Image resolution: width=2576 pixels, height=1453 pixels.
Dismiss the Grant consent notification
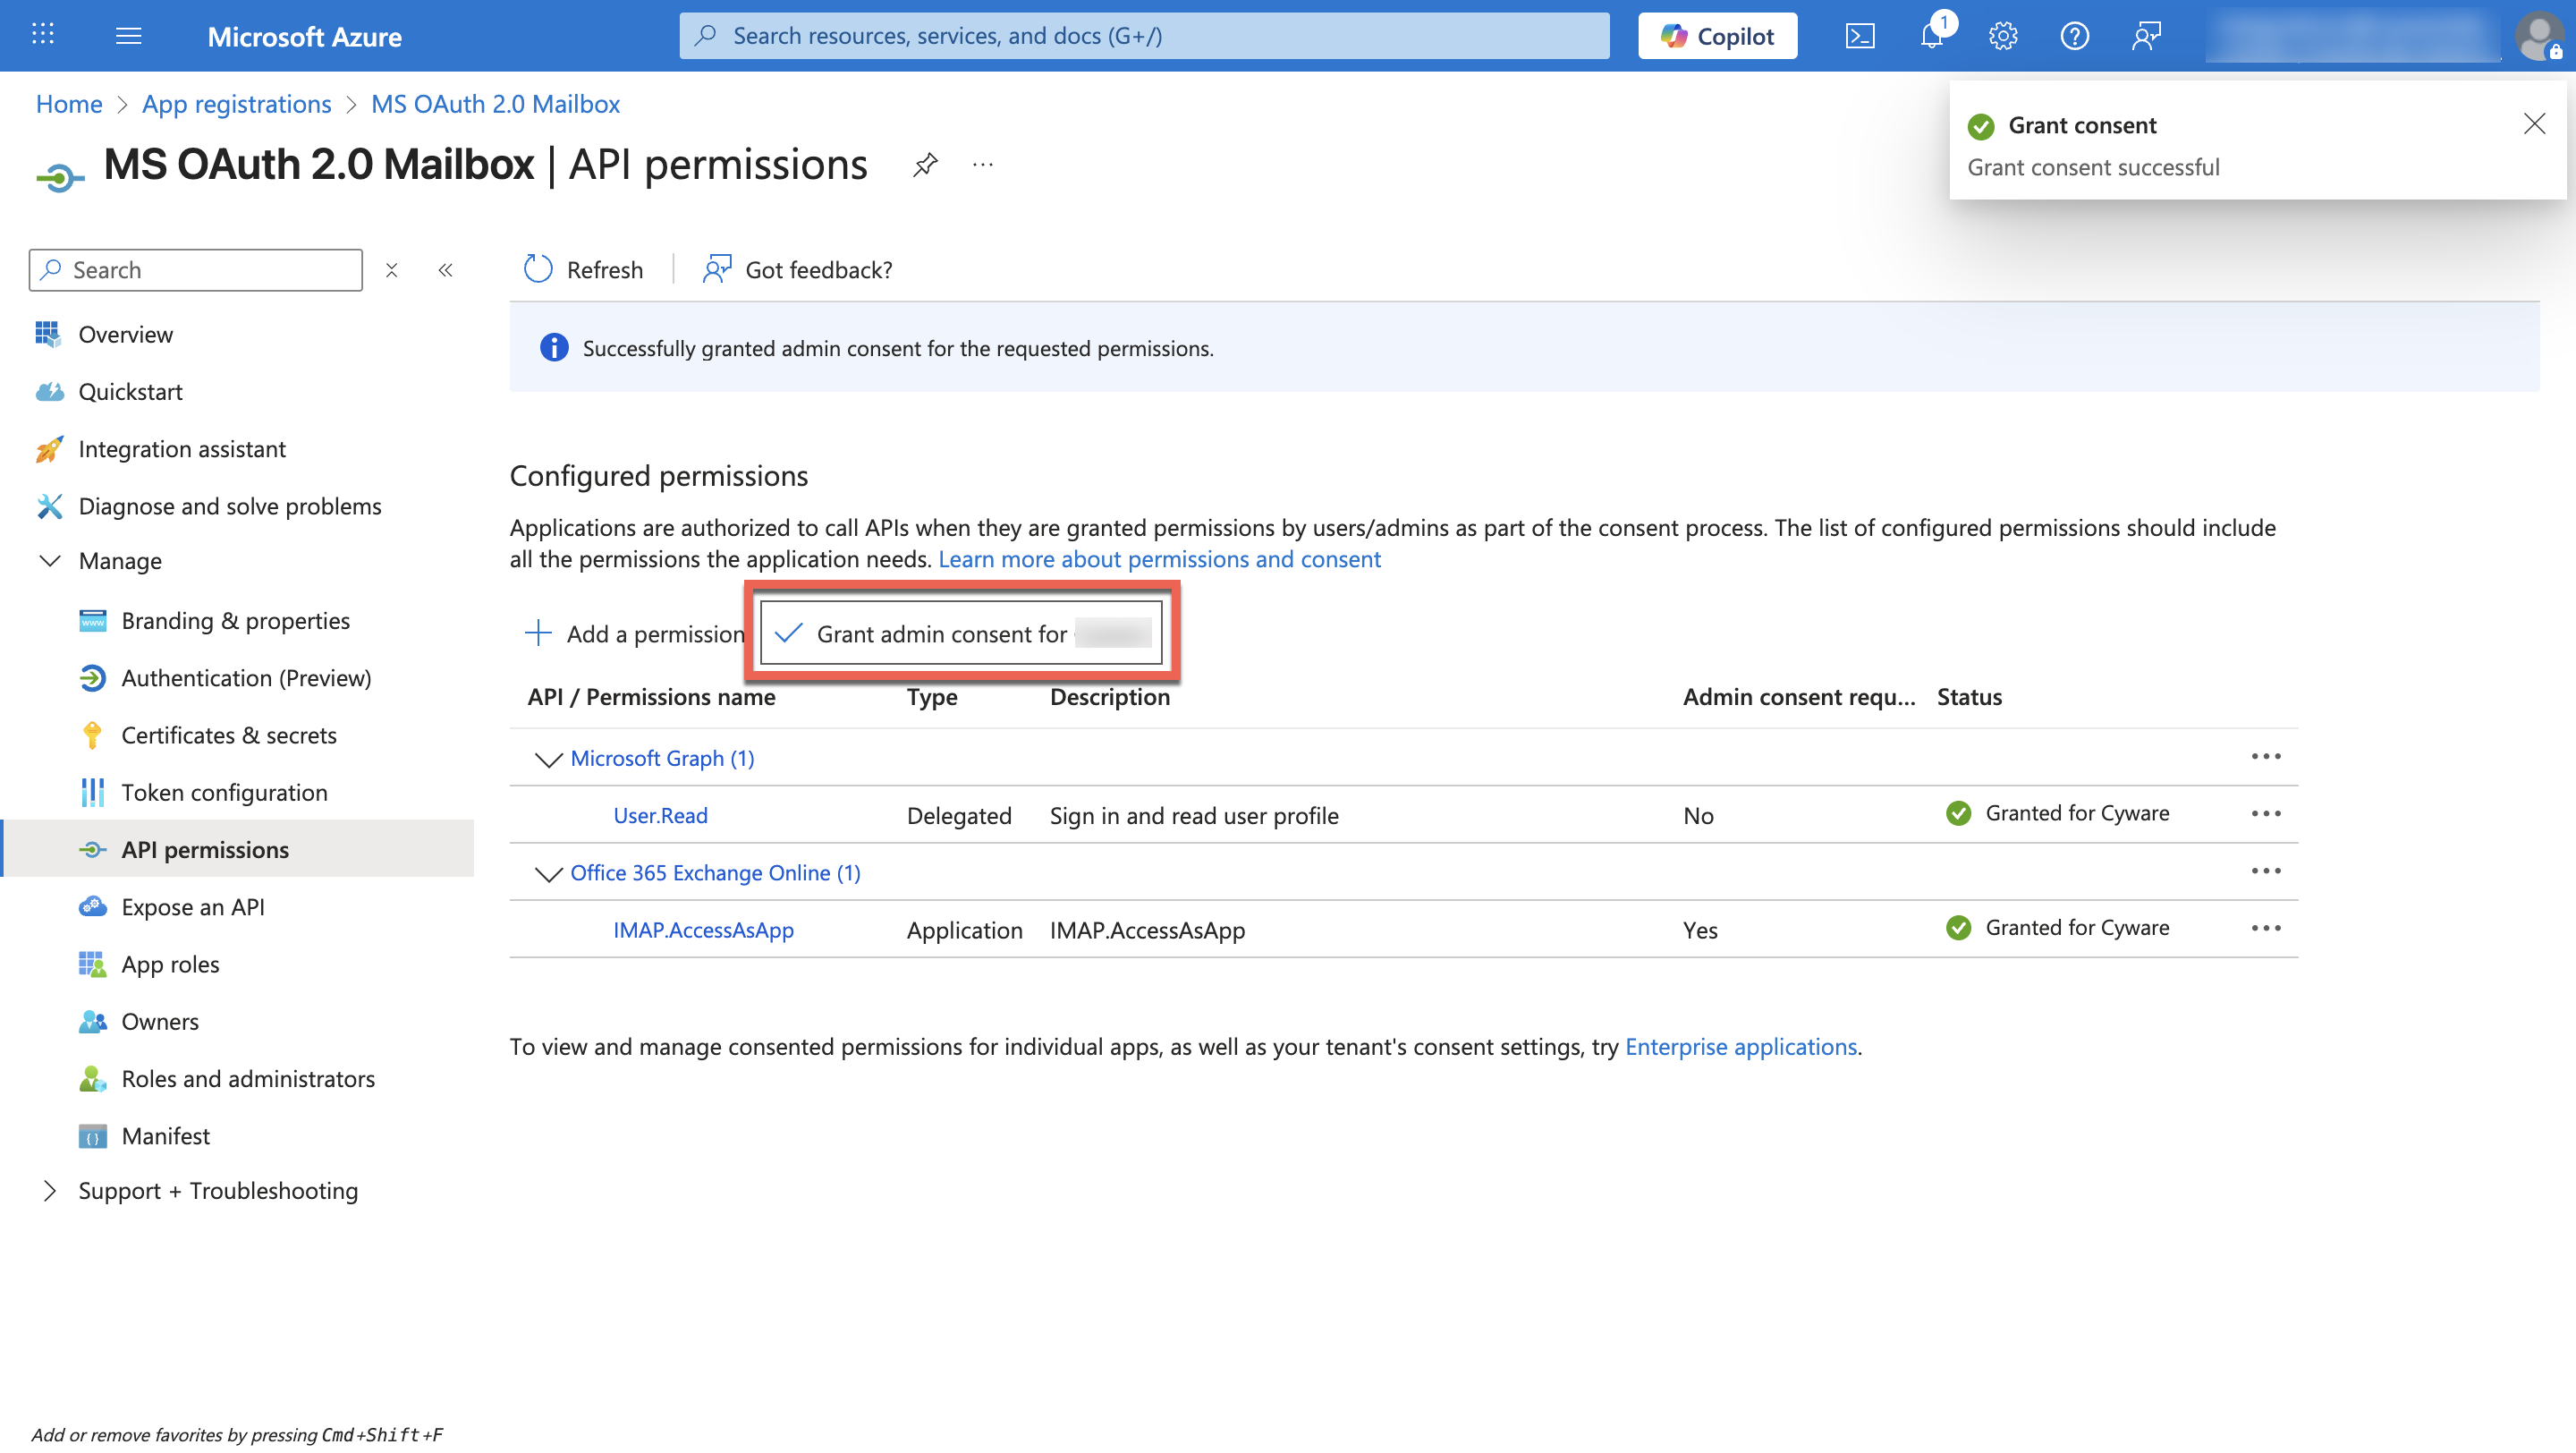(x=2534, y=124)
